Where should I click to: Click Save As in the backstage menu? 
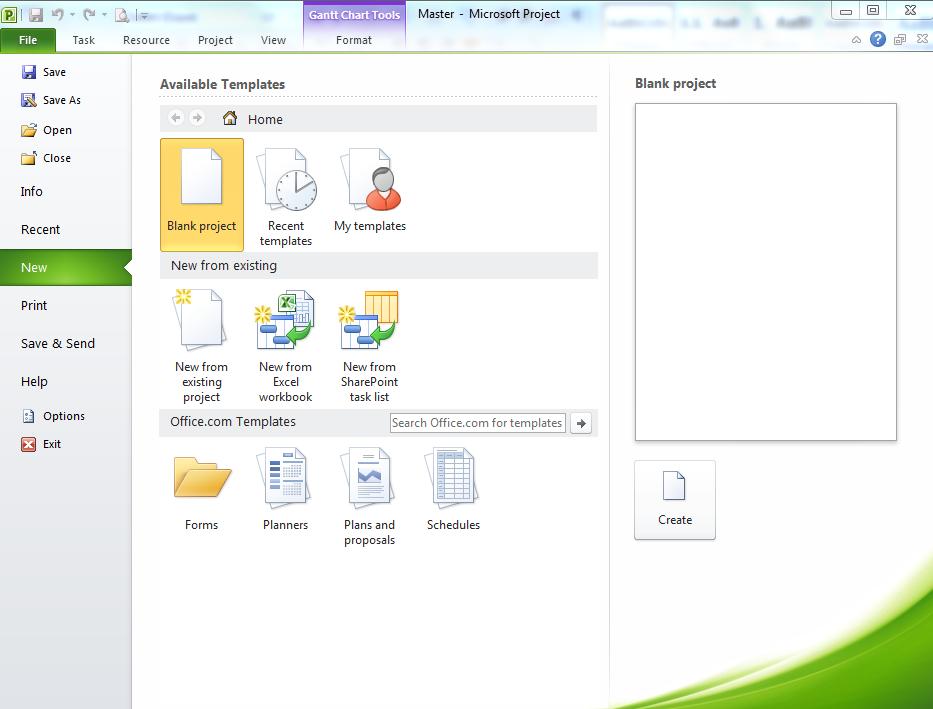click(x=51, y=100)
